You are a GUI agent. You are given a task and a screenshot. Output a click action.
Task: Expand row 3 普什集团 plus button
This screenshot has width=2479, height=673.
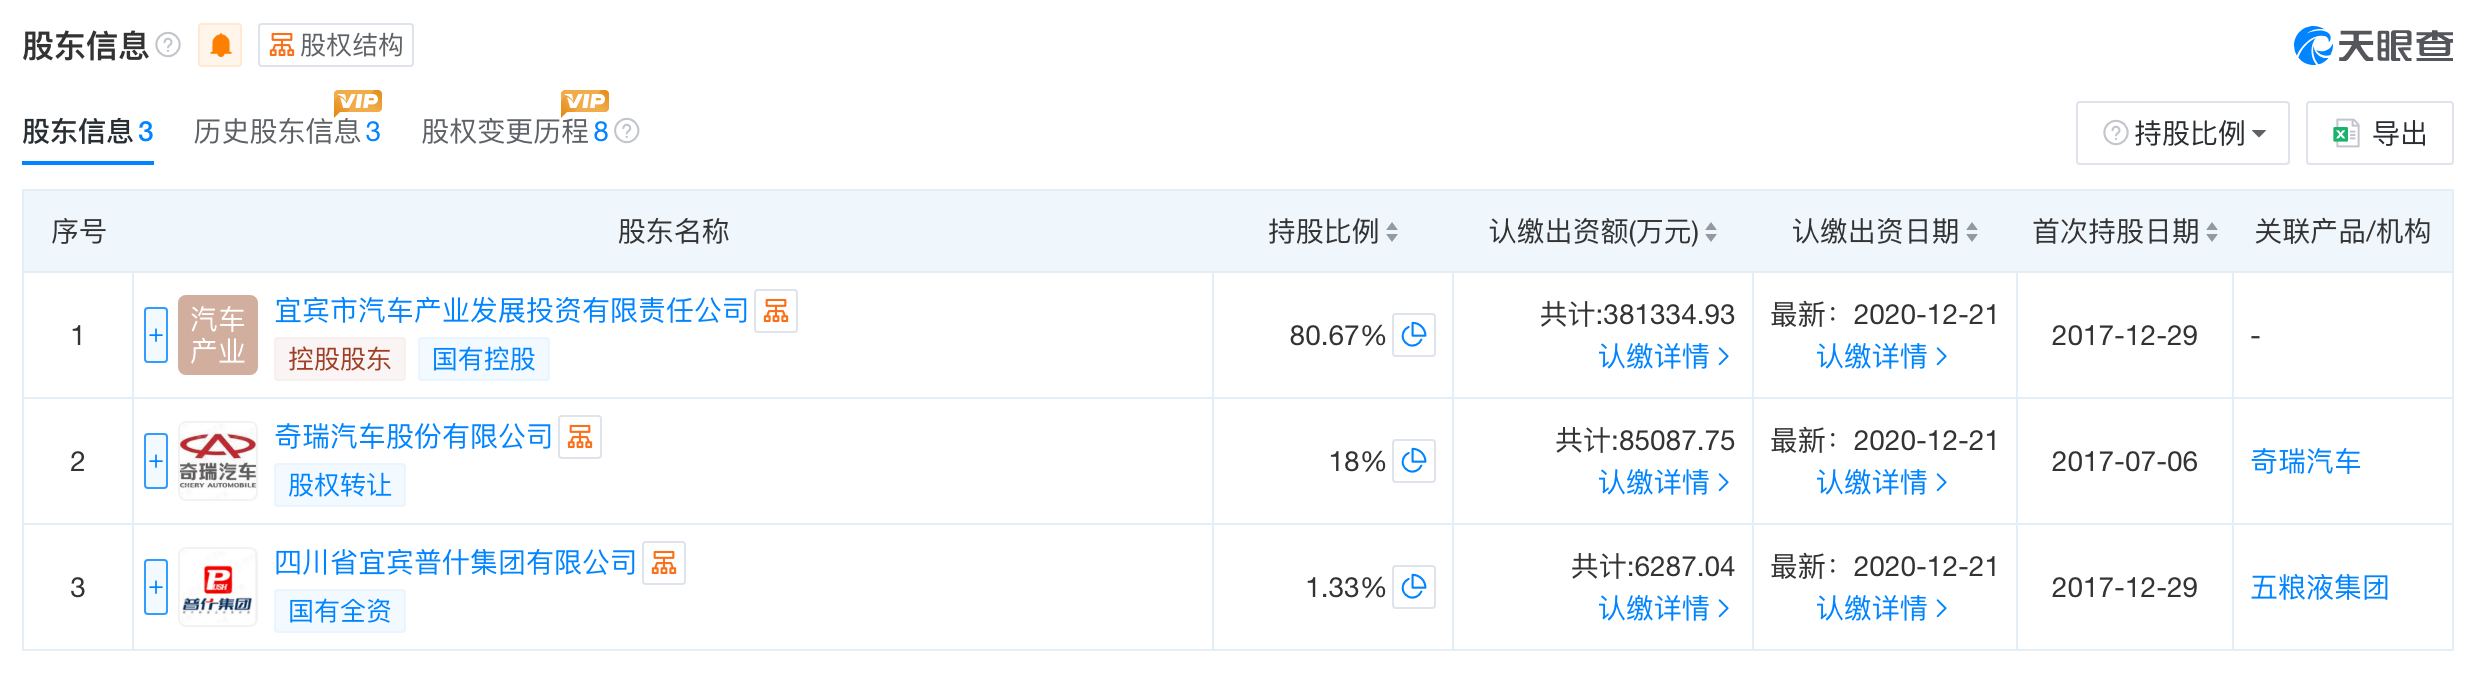pyautogui.click(x=156, y=587)
